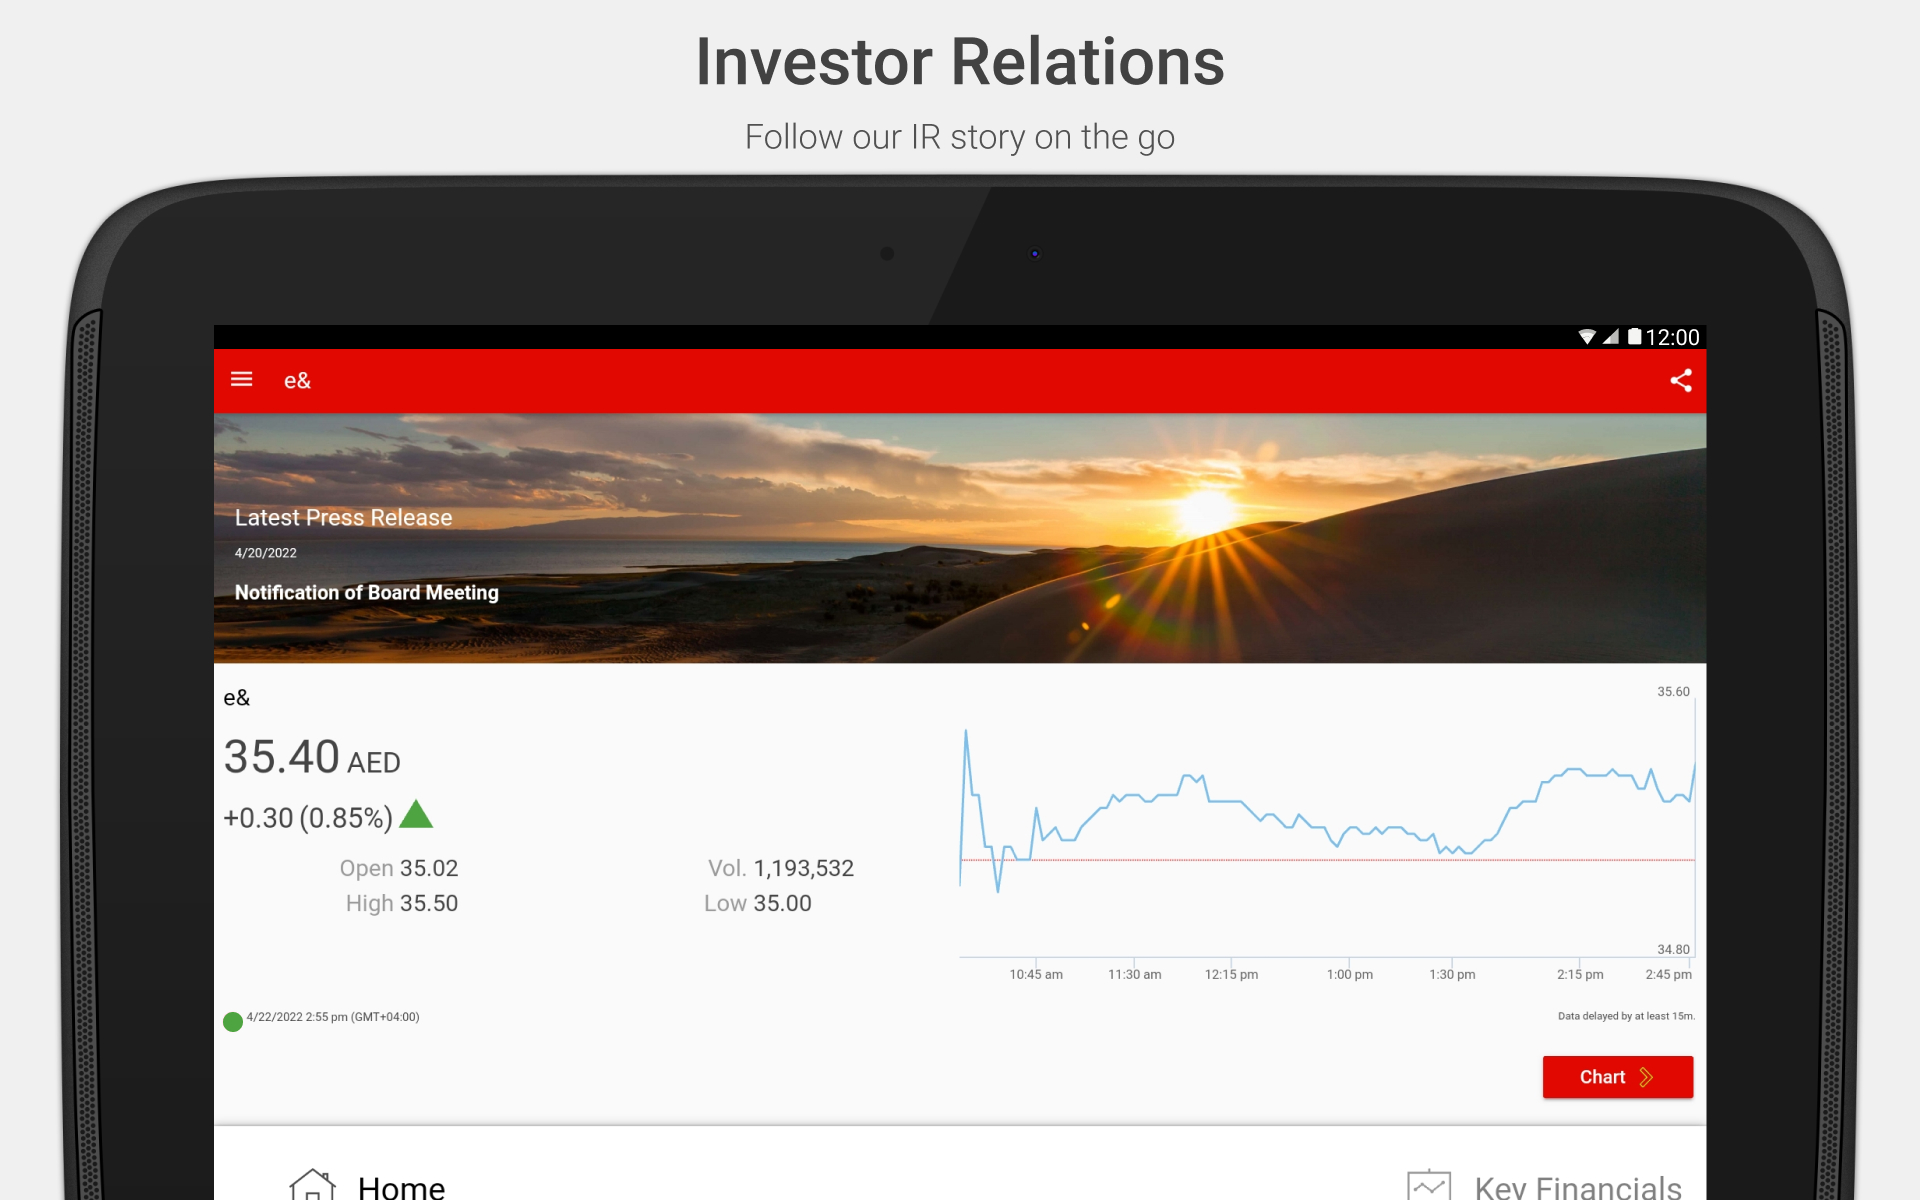
Task: Click the Latest Press Release heading
Action: 343,518
